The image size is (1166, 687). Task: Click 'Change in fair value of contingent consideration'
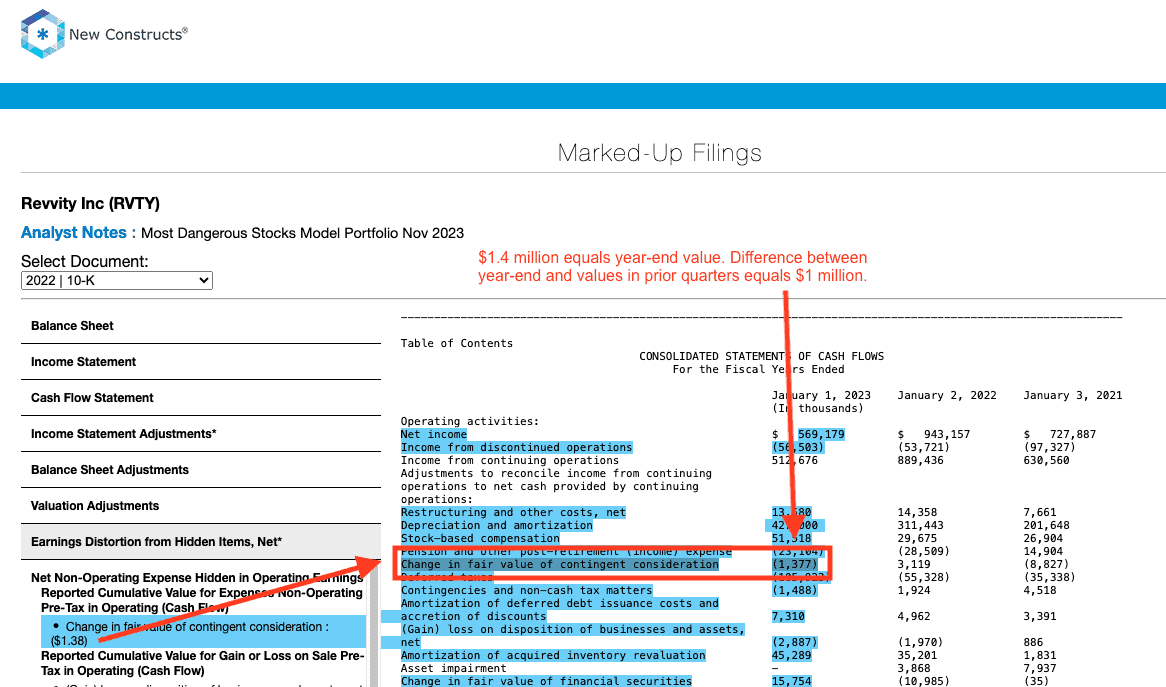559,564
